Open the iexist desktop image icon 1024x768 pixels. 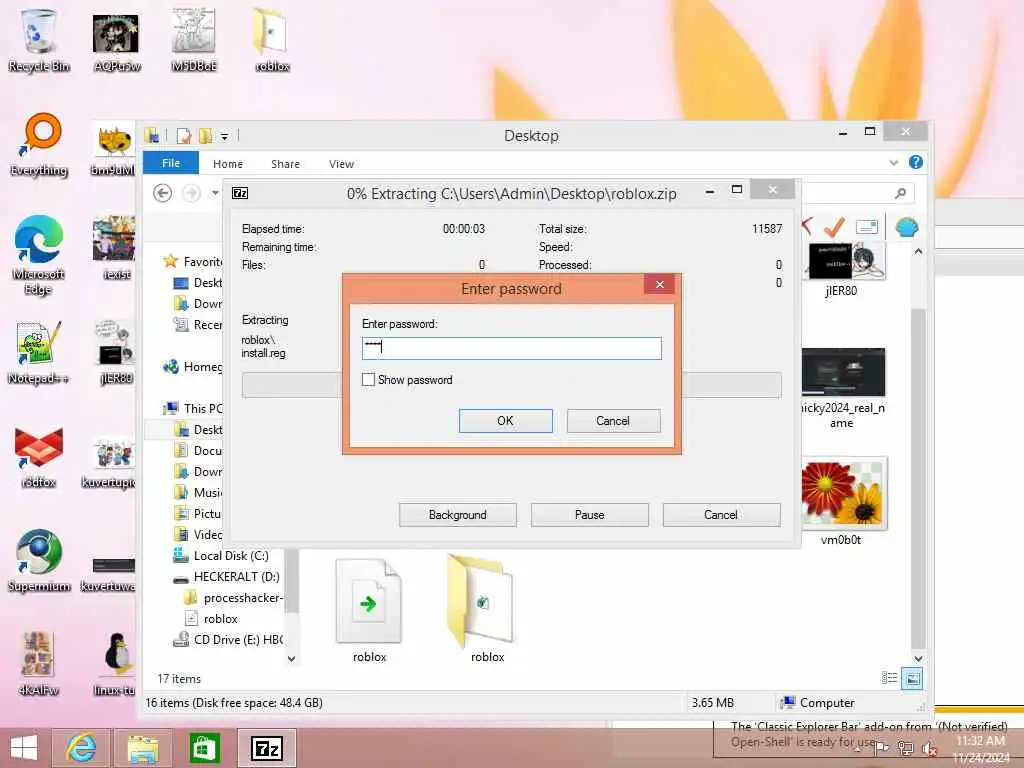115,248
